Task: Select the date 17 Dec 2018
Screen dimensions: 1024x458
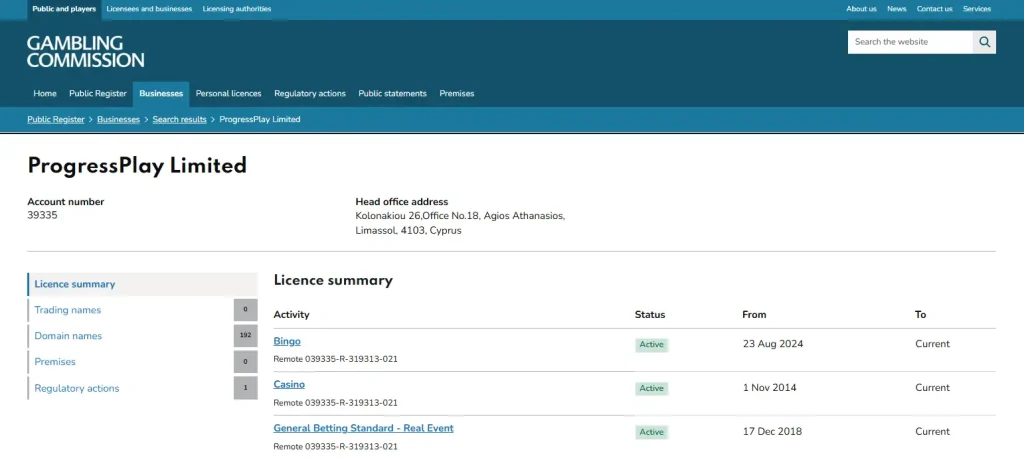Action: click(x=772, y=431)
